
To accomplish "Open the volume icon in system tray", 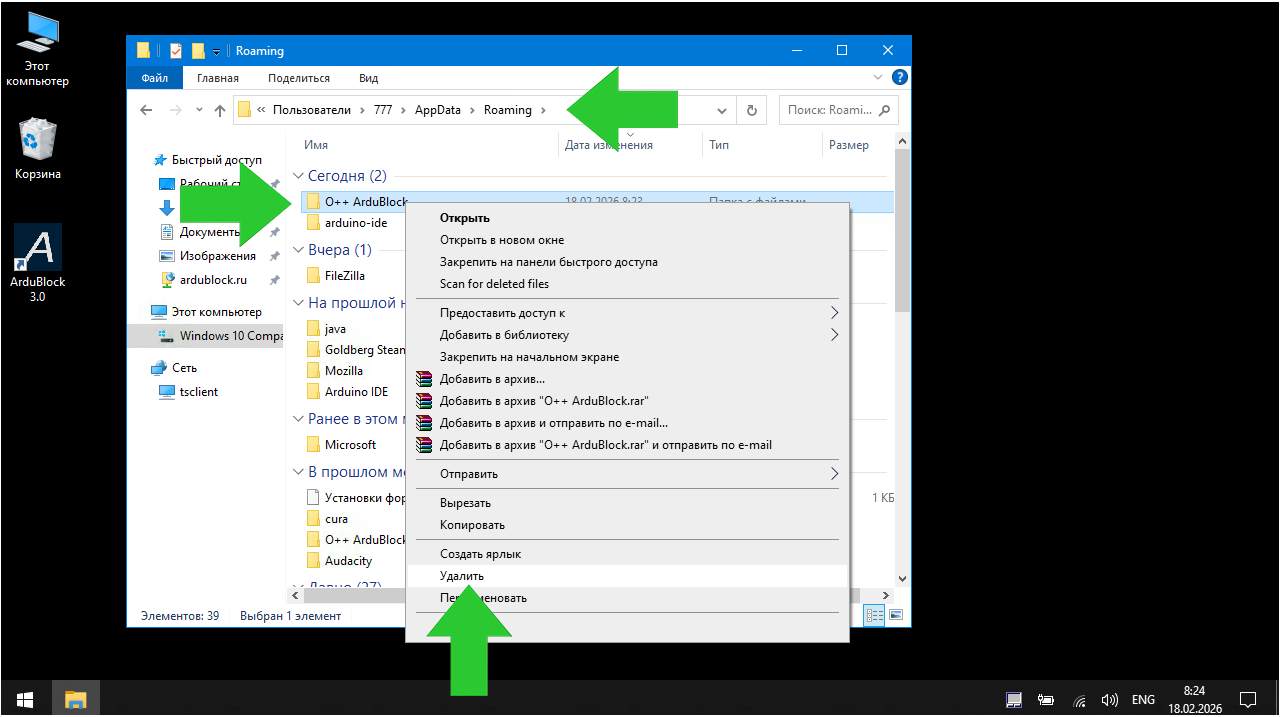I will point(1109,700).
